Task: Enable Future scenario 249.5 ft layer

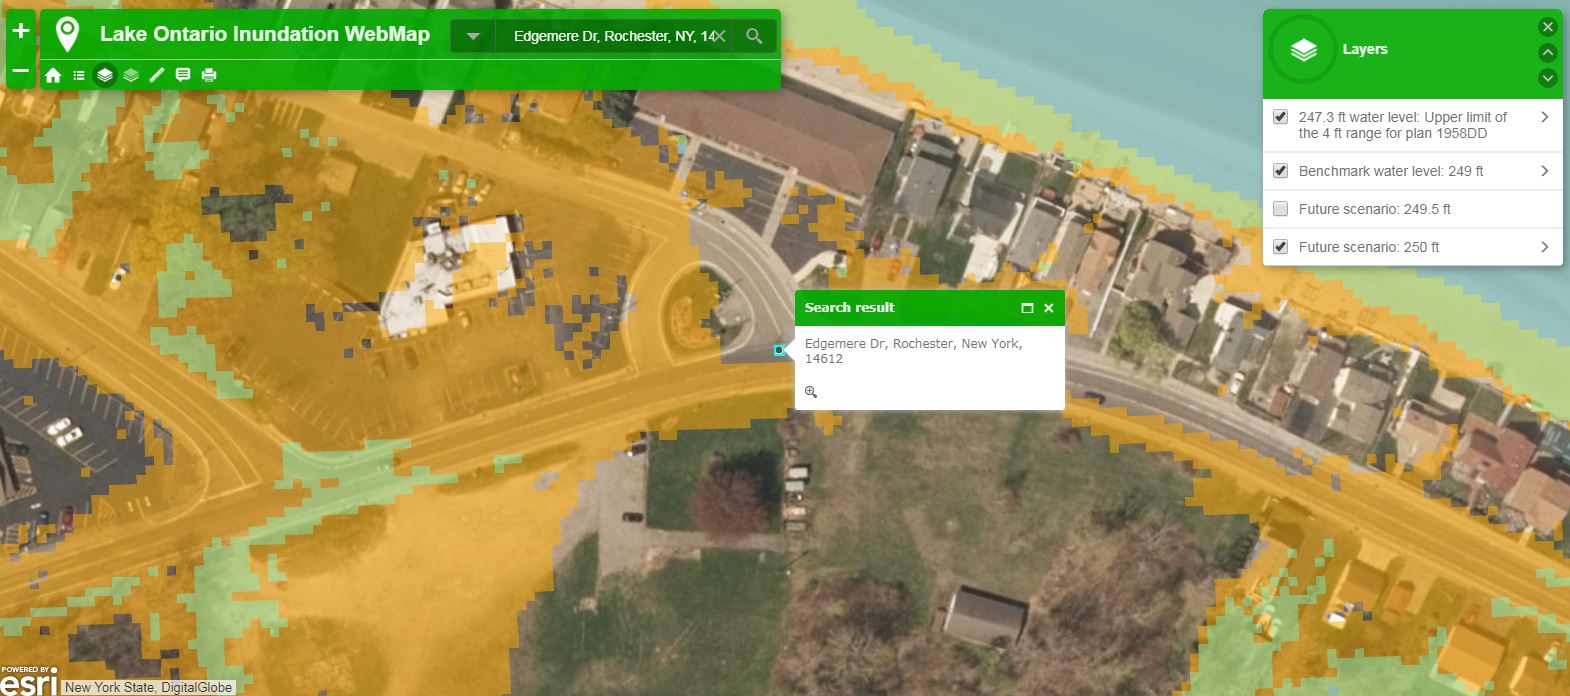Action: [x=1280, y=209]
